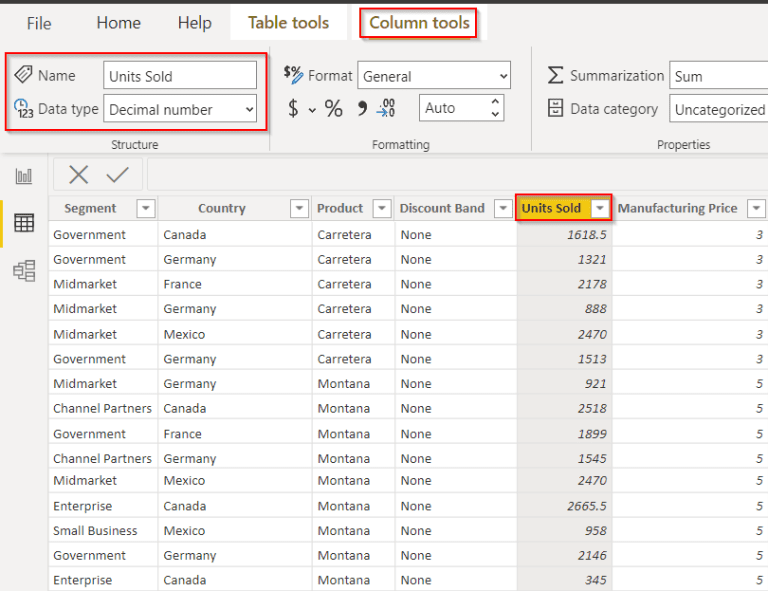Click Units Sold cell 2146
768x591 pixels.
pyautogui.click(x=565, y=555)
